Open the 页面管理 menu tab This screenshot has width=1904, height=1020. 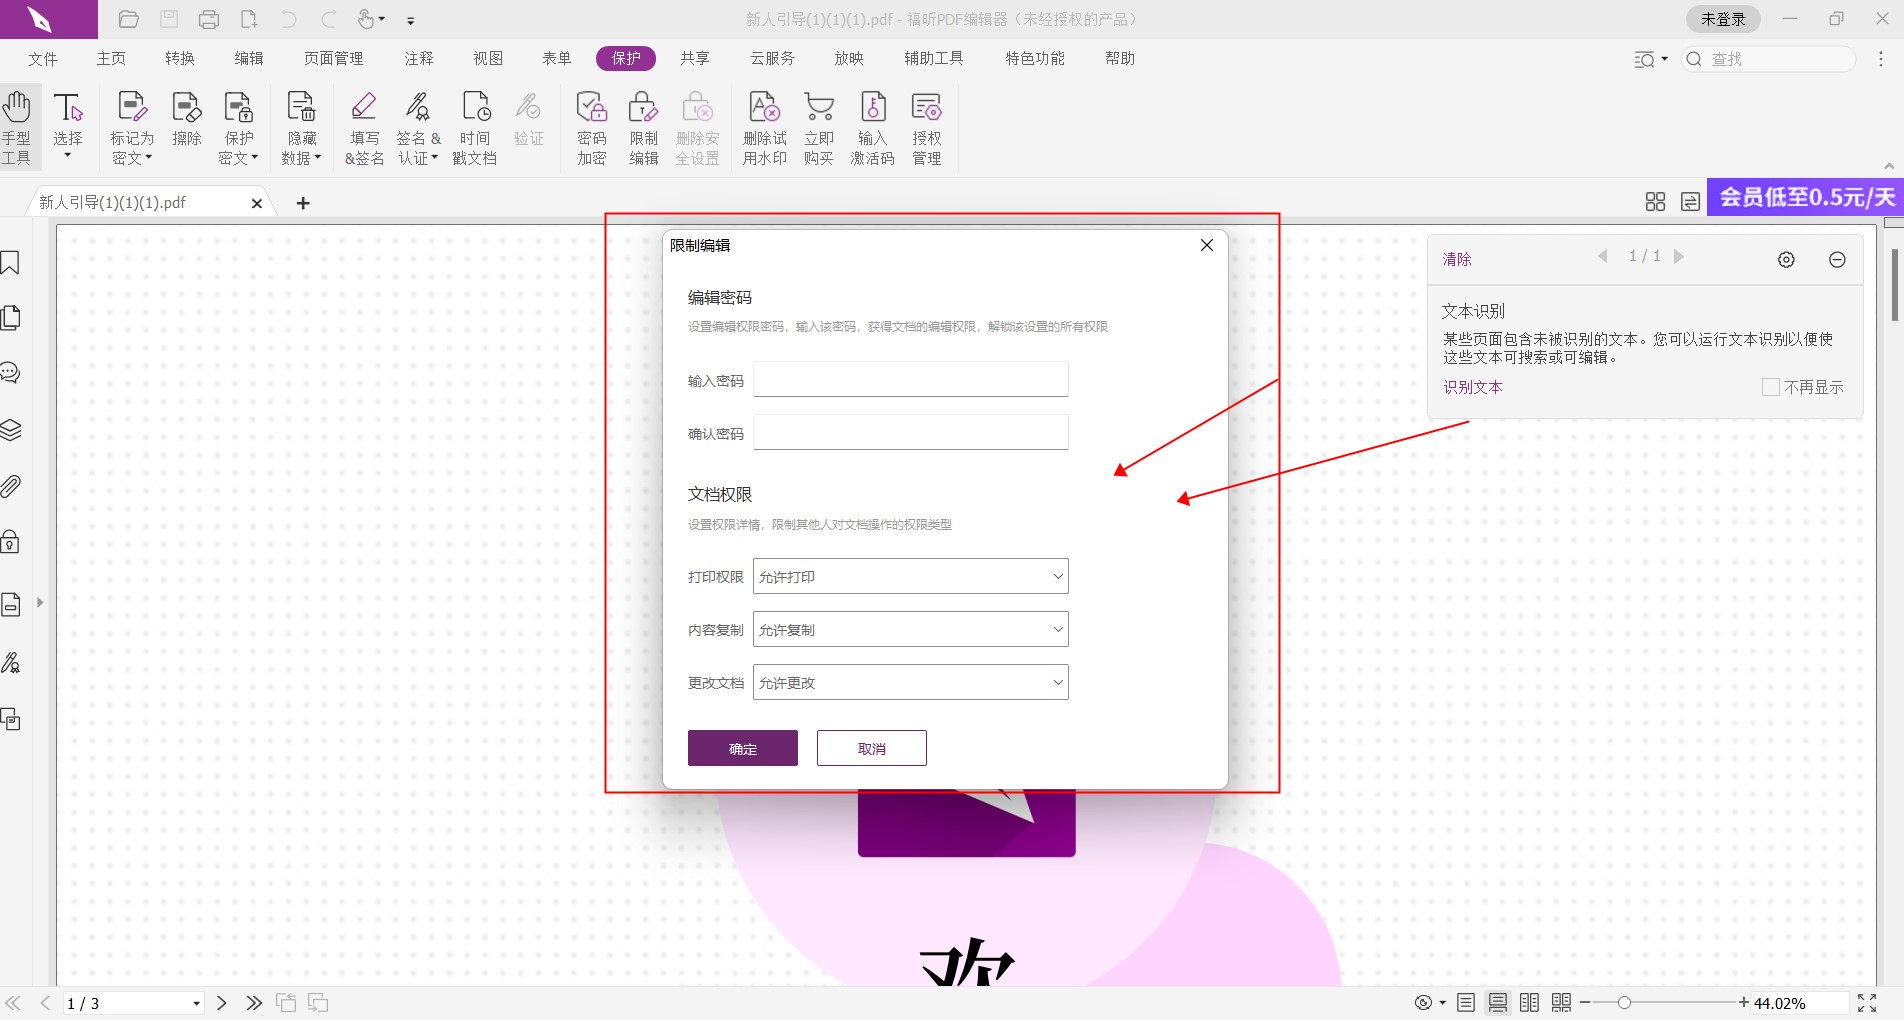coord(333,59)
